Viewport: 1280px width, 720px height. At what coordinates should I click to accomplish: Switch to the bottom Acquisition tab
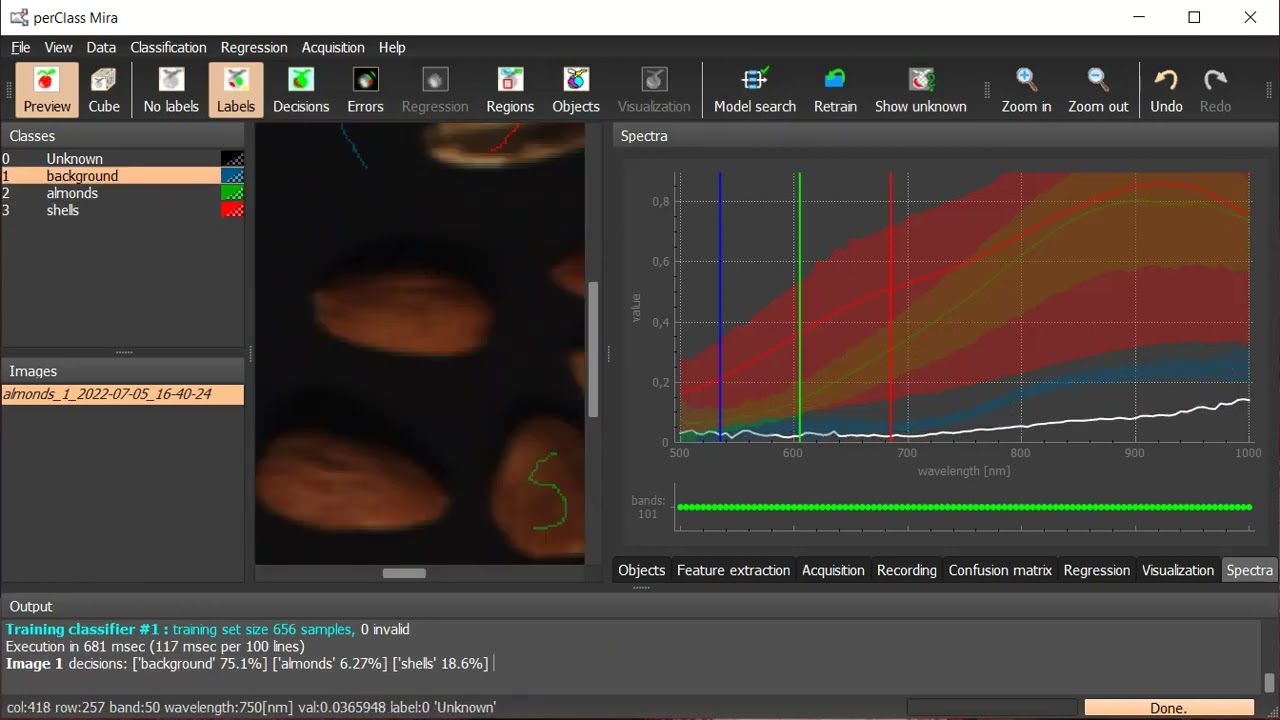[x=833, y=570]
